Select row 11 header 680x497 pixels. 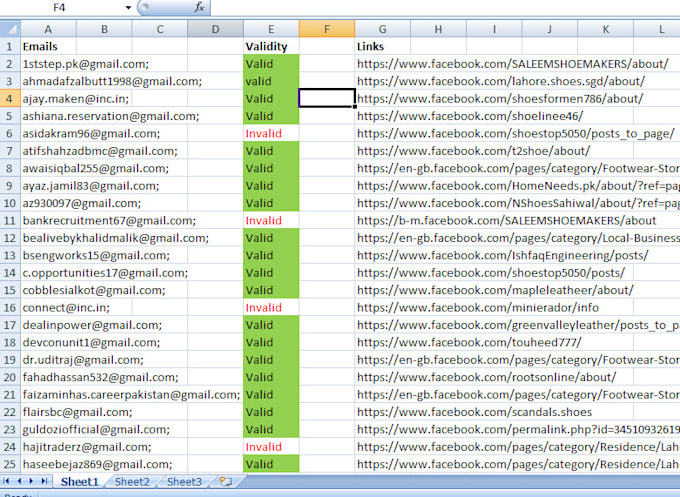(x=10, y=220)
